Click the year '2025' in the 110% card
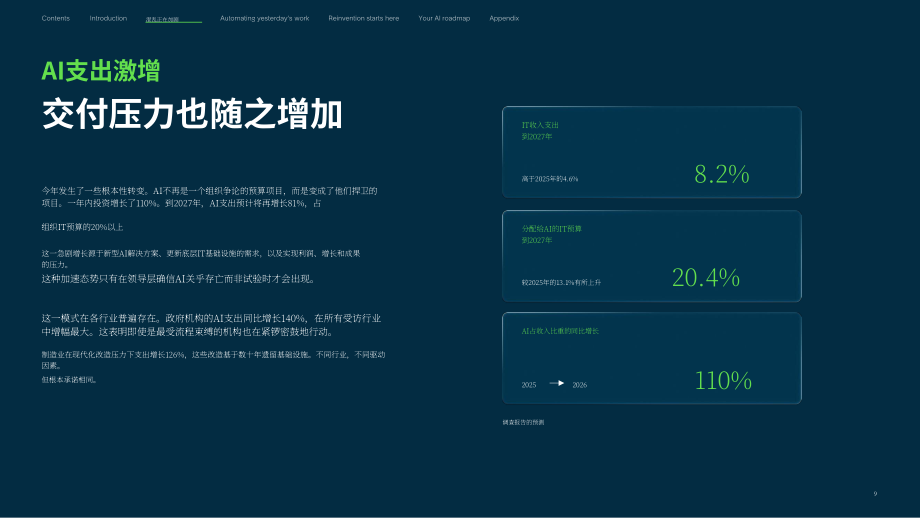This screenshot has height=518, width=920. tap(529, 385)
